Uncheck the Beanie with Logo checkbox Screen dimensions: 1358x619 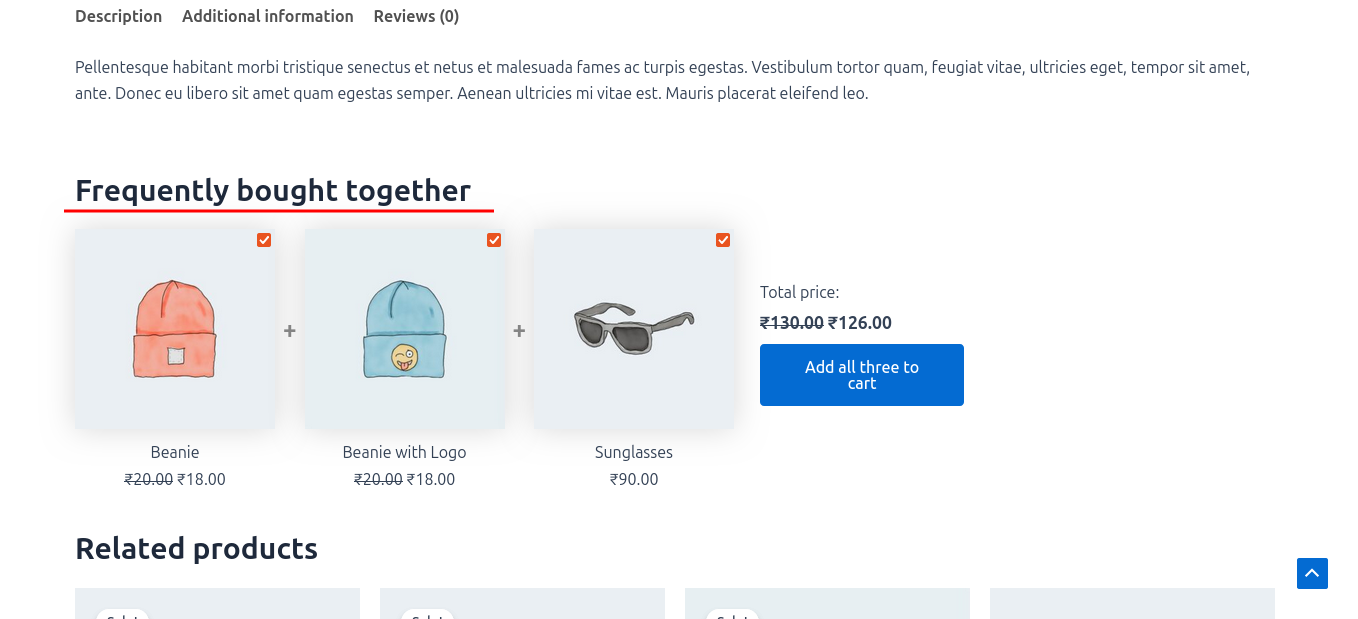coord(494,240)
